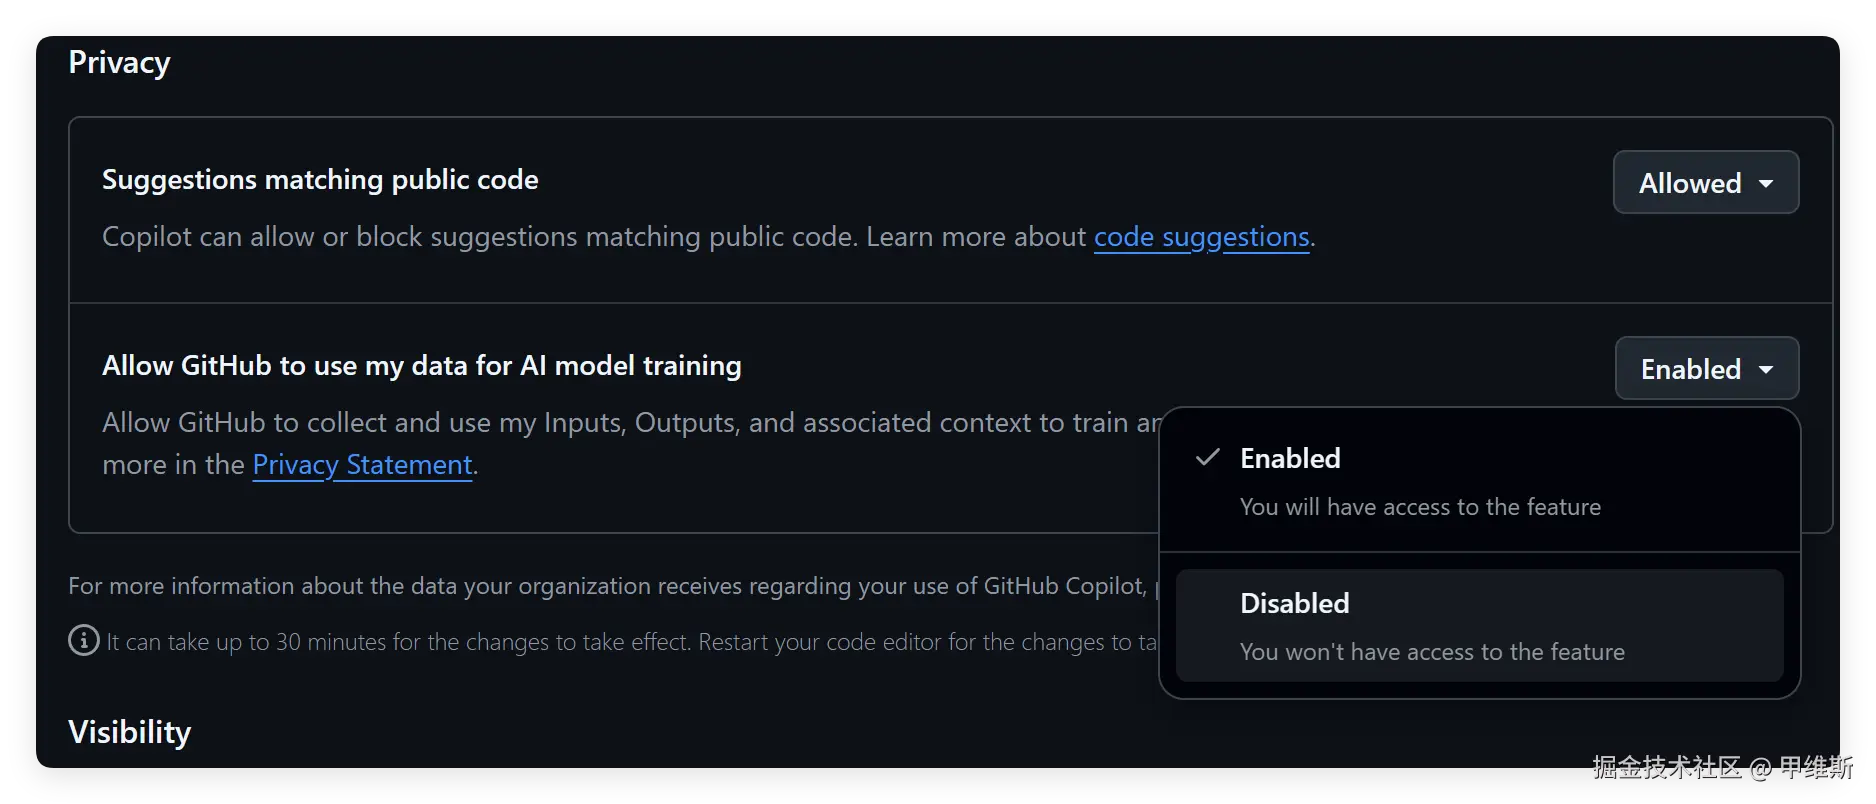The image size is (1876, 804).
Task: Click the info circle icon near 30 minutes note
Action: [84, 640]
